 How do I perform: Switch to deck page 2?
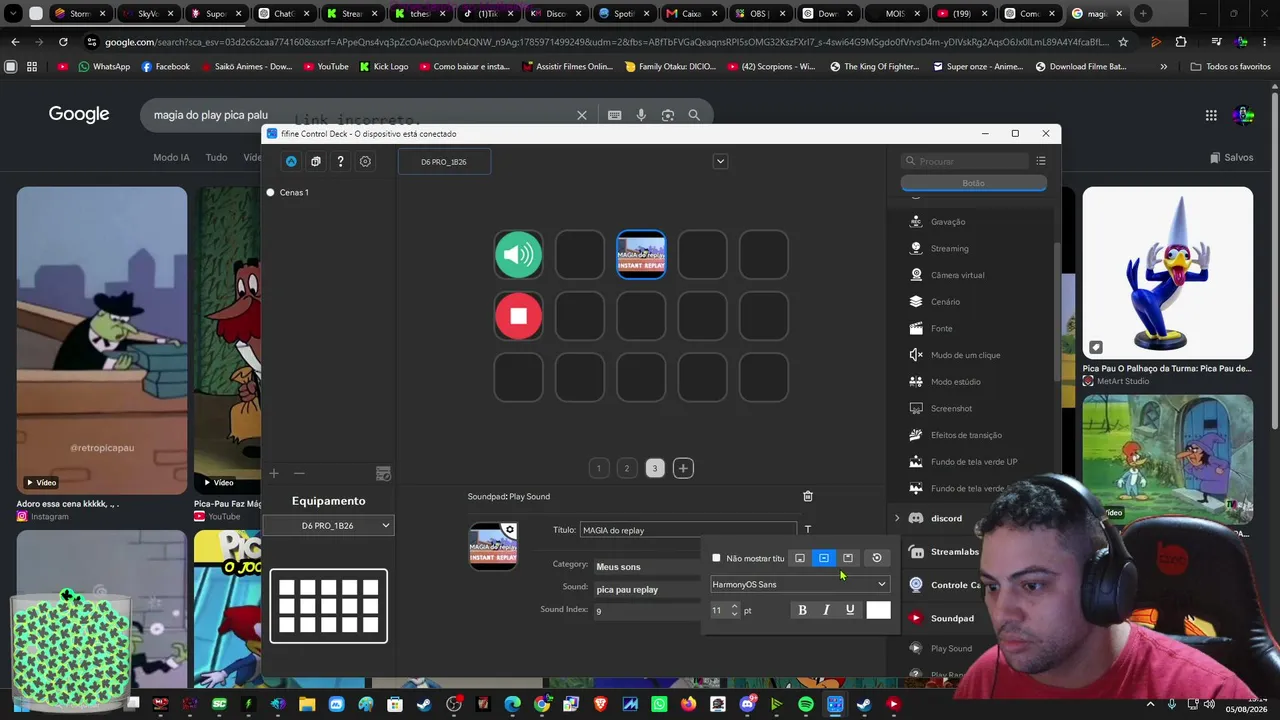click(627, 468)
